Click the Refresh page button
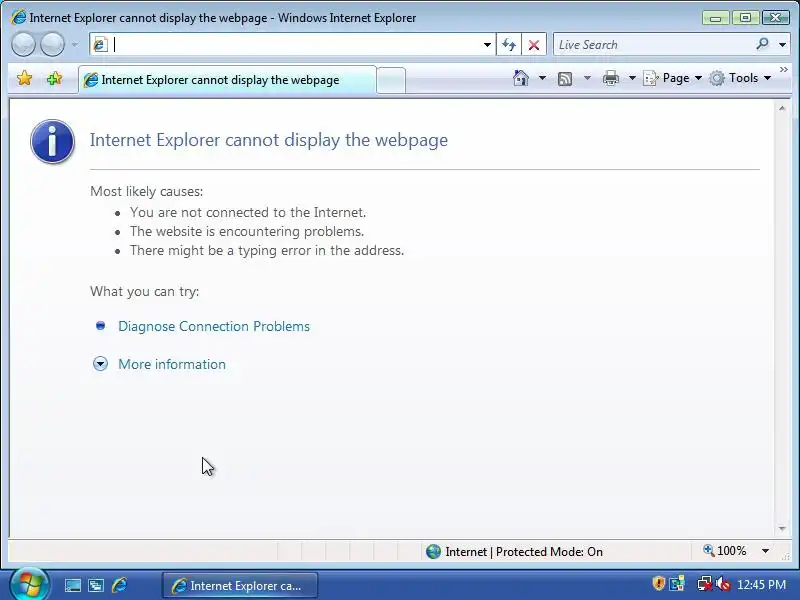 [x=509, y=45]
